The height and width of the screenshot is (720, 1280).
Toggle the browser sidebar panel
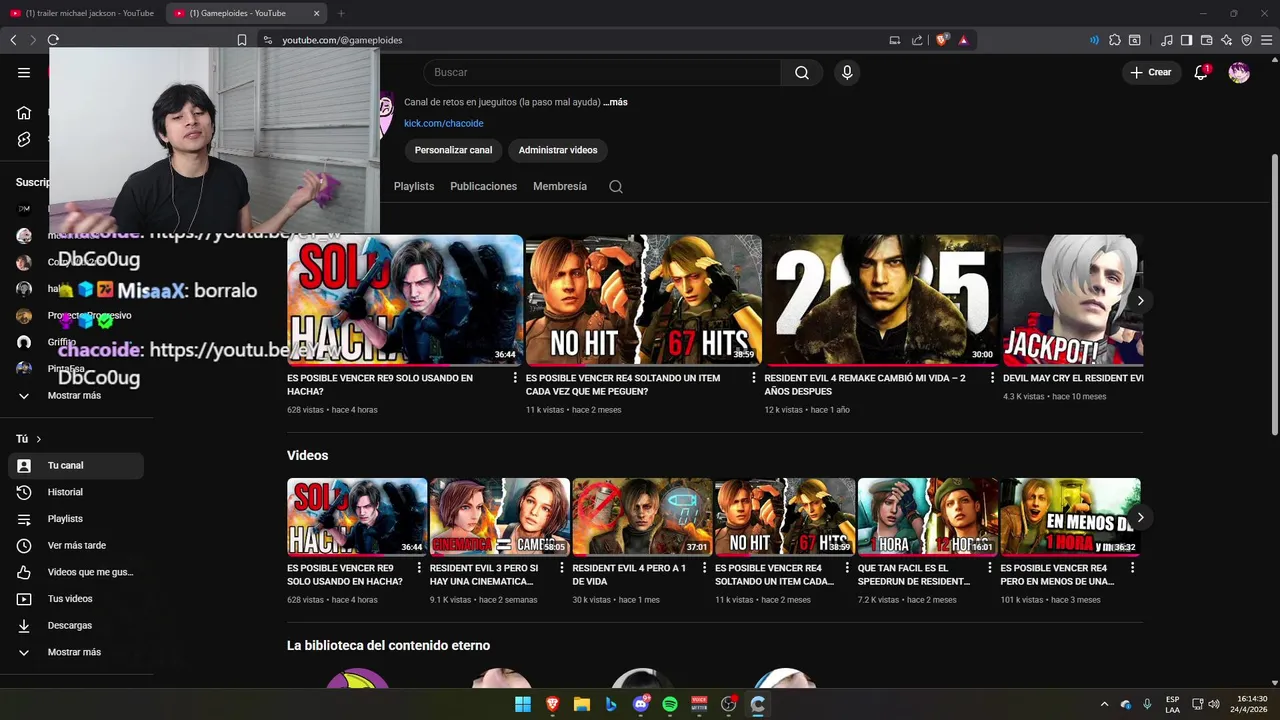[x=1186, y=40]
